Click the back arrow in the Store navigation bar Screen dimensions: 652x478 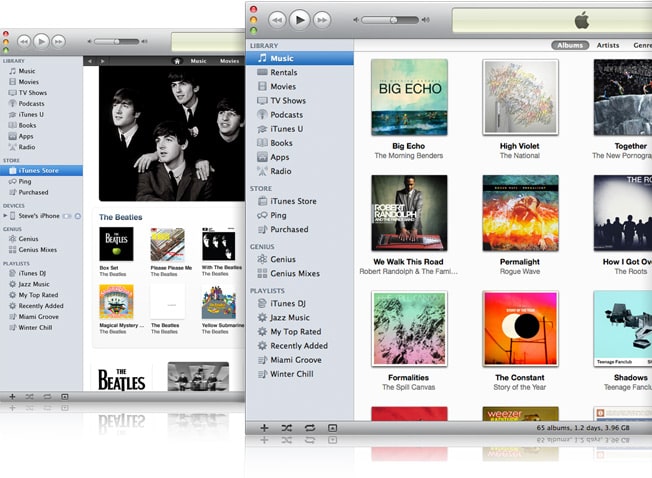(x=90, y=61)
